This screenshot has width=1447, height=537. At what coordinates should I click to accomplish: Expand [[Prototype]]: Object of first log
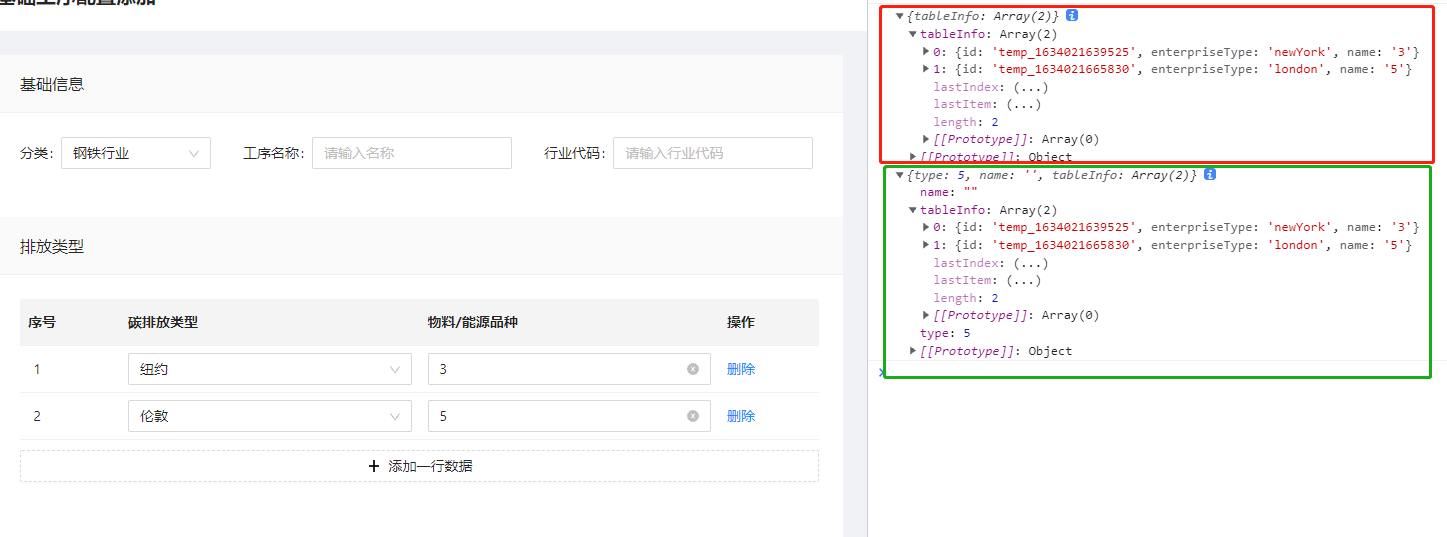[x=913, y=157]
